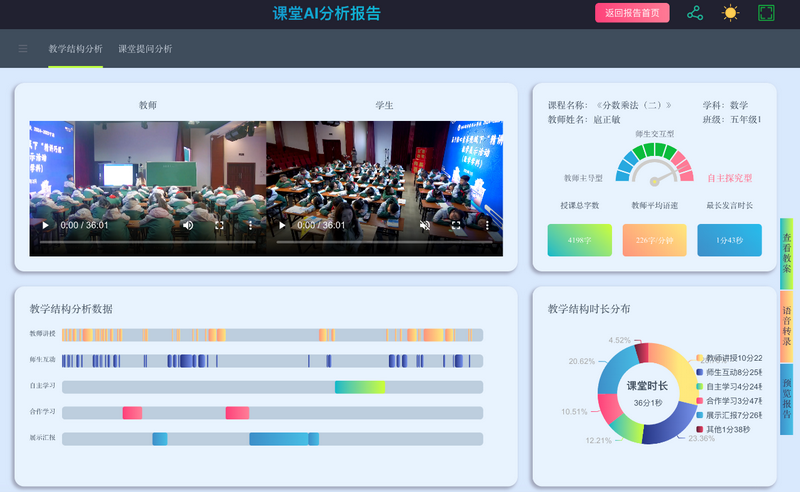Open the 预览报告 side tab

(x=787, y=399)
